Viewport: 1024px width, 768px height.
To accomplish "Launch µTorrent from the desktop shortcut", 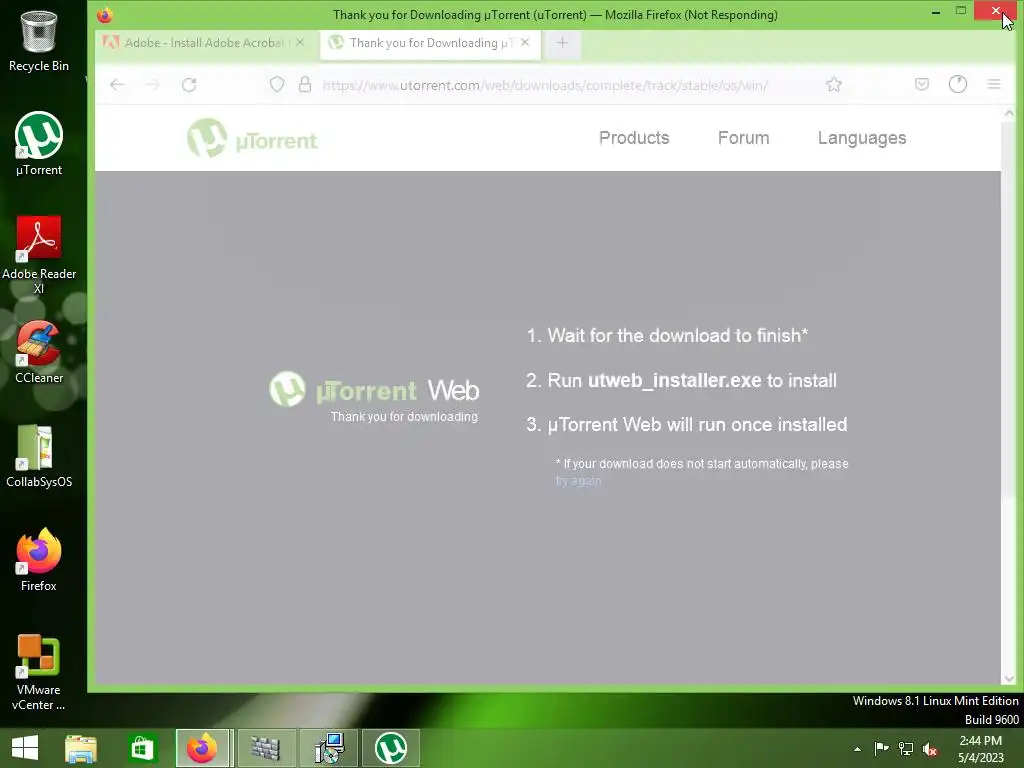I will click(x=39, y=144).
